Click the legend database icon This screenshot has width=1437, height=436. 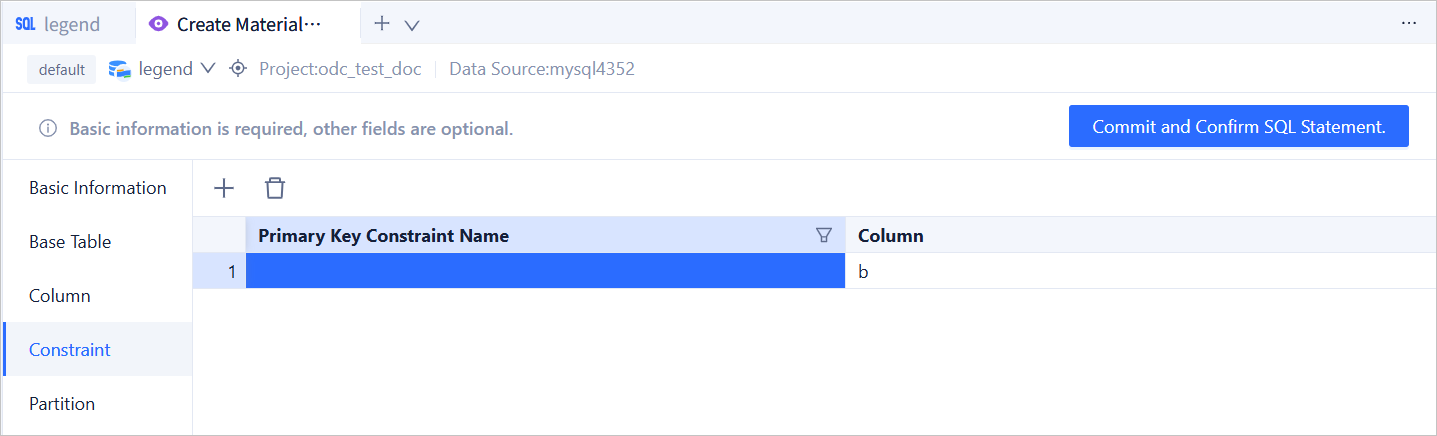120,69
